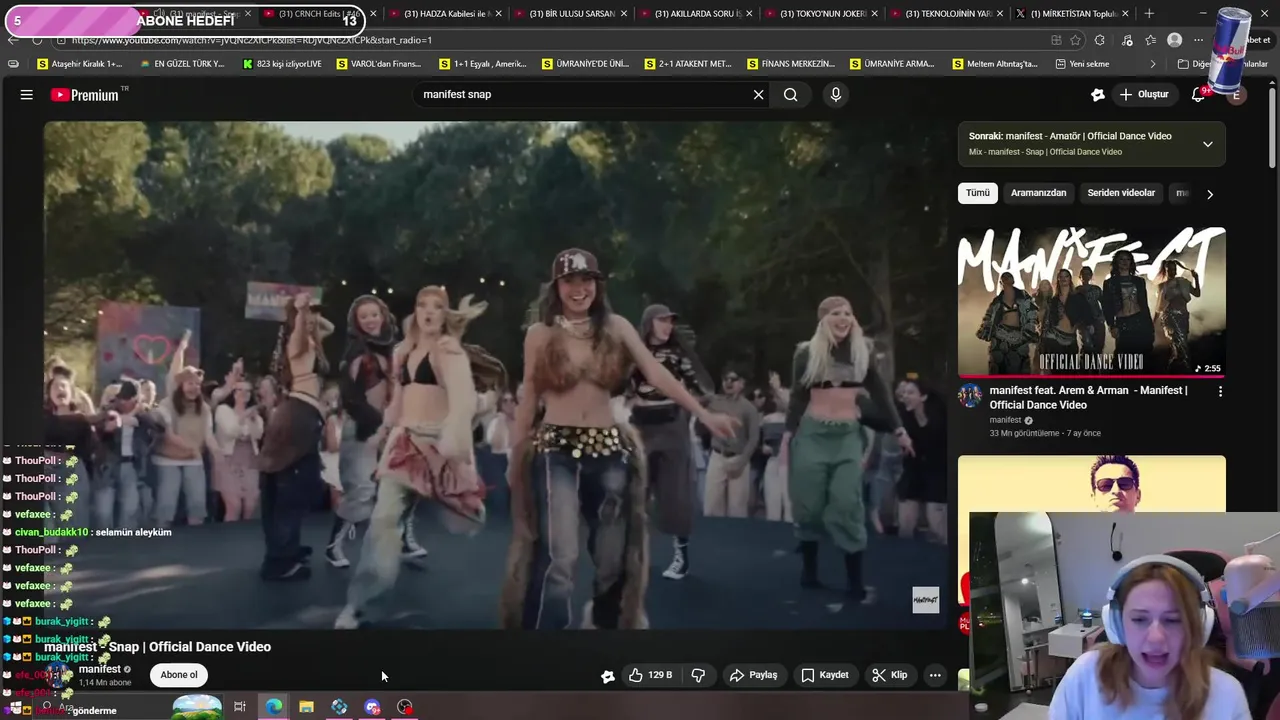
Task: Open the Manifest Official Dance Video thumbnail
Action: [1091, 301]
